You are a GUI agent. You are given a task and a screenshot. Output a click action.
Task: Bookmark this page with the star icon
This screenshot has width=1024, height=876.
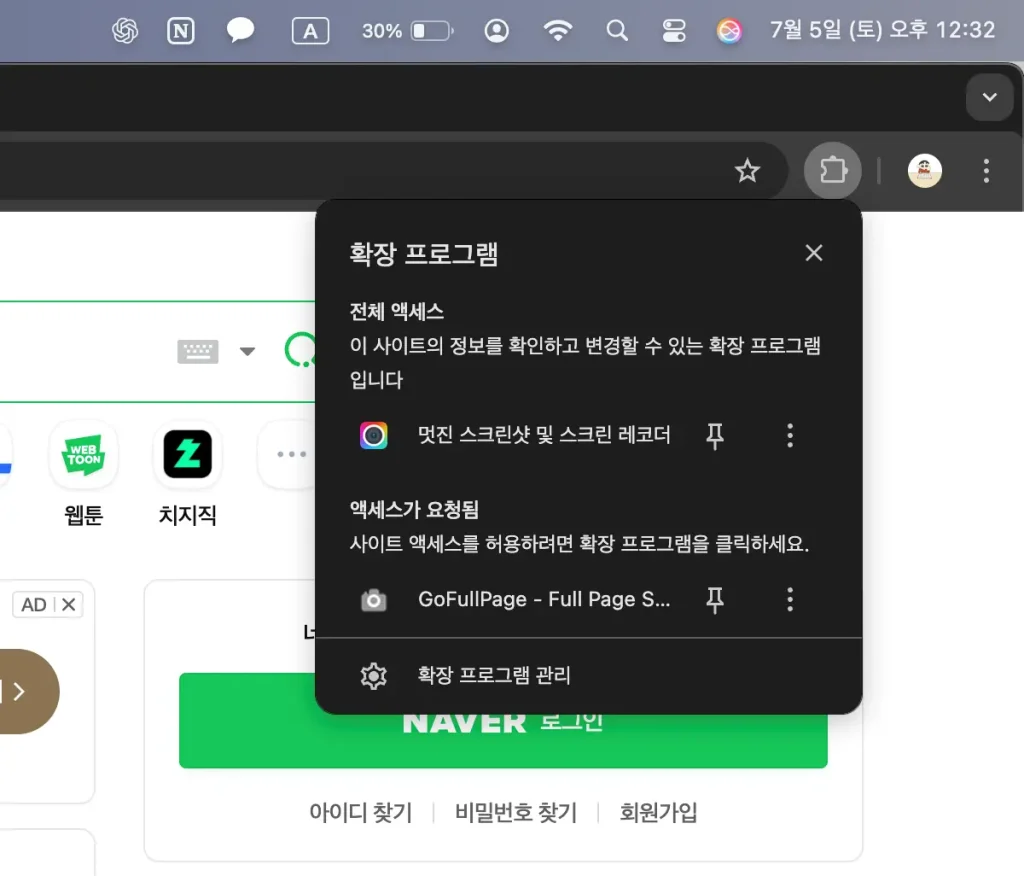click(x=747, y=172)
